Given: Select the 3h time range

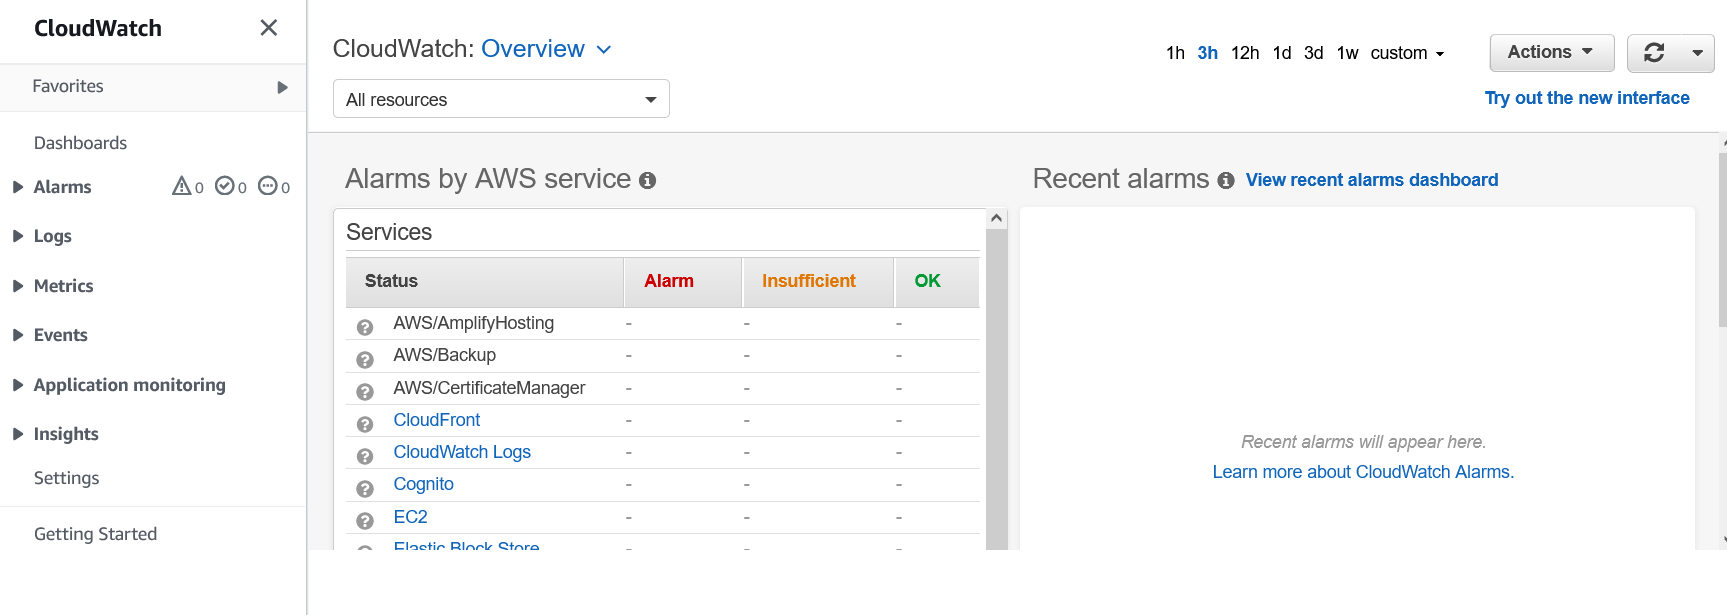Looking at the screenshot, I should [1207, 53].
